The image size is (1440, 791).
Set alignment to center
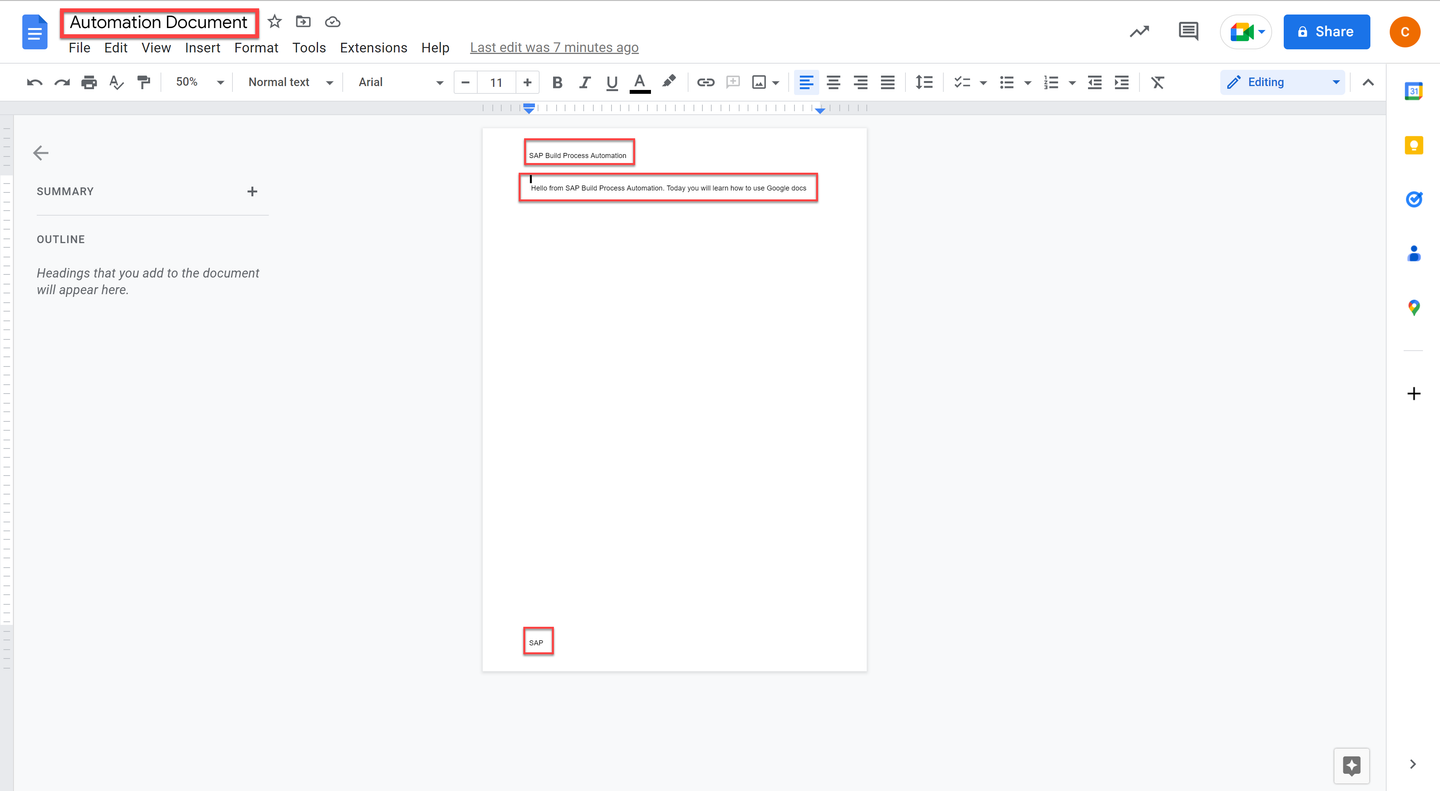click(833, 82)
